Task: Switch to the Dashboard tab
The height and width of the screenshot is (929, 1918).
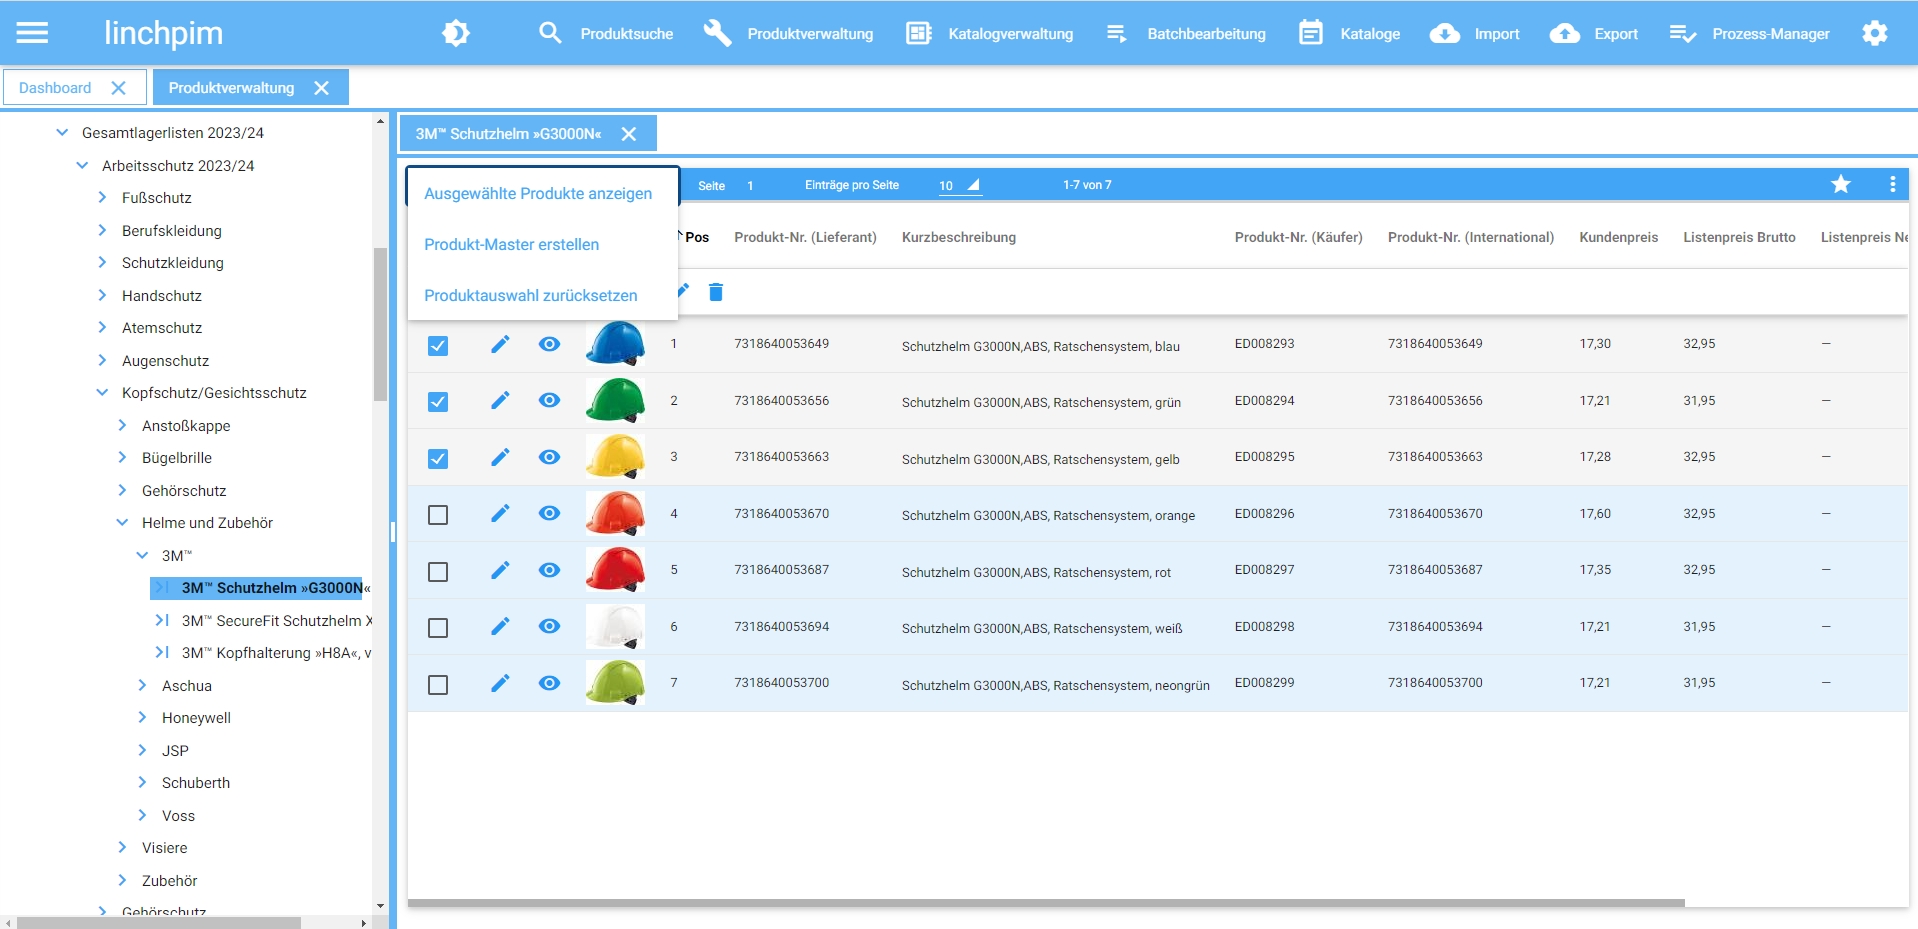Action: (x=55, y=88)
